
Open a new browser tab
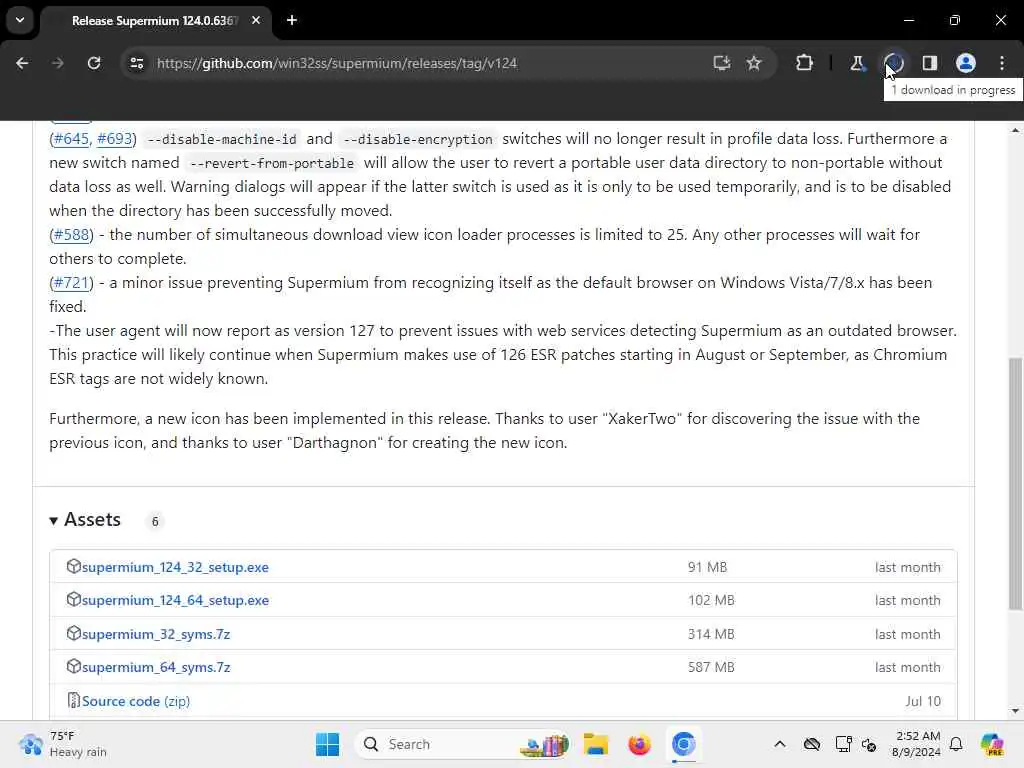[292, 20]
